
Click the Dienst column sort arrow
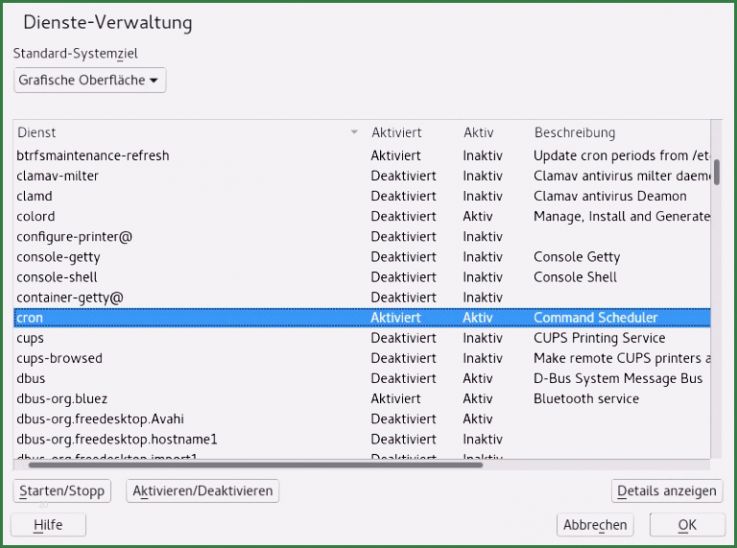[x=354, y=133]
